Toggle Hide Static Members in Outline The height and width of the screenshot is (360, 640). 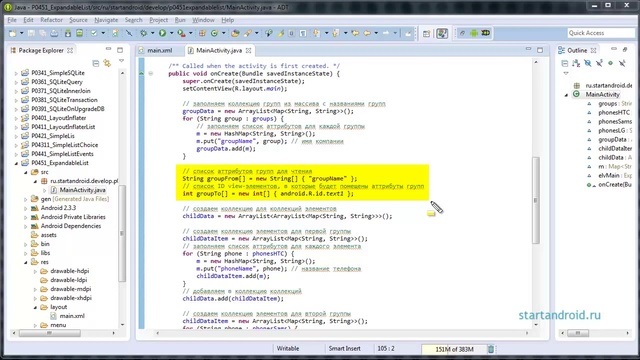[x=599, y=63]
